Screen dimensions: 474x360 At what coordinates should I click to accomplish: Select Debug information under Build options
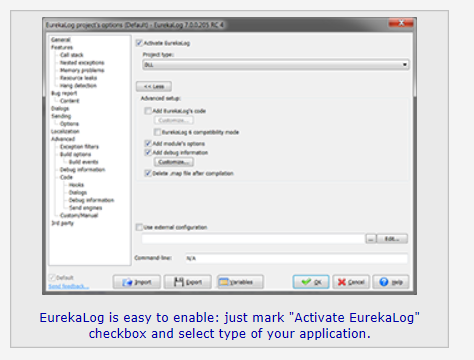coord(82,170)
